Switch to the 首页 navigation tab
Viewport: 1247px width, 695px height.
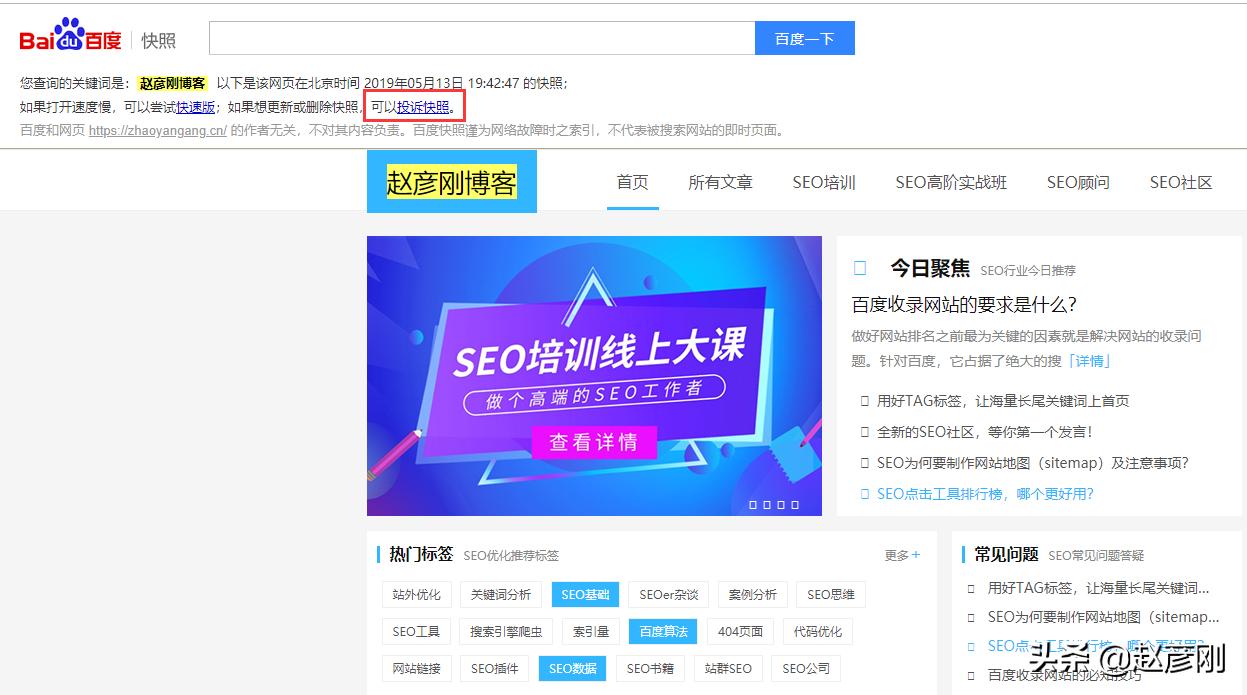click(632, 182)
